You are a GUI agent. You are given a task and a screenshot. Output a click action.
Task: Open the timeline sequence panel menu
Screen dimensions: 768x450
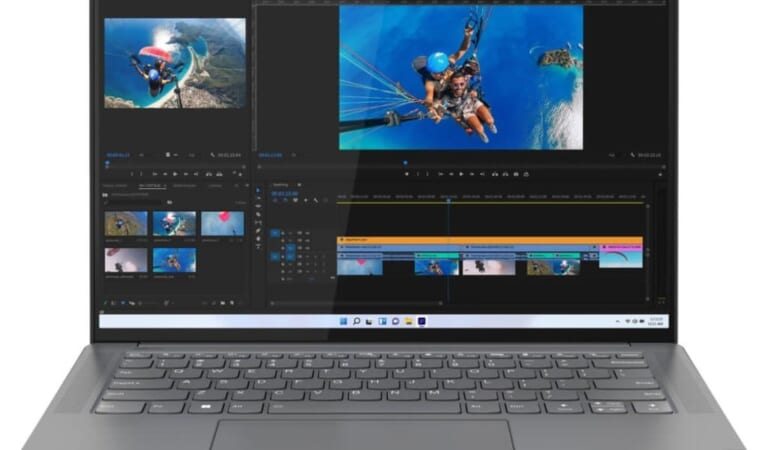(299, 185)
